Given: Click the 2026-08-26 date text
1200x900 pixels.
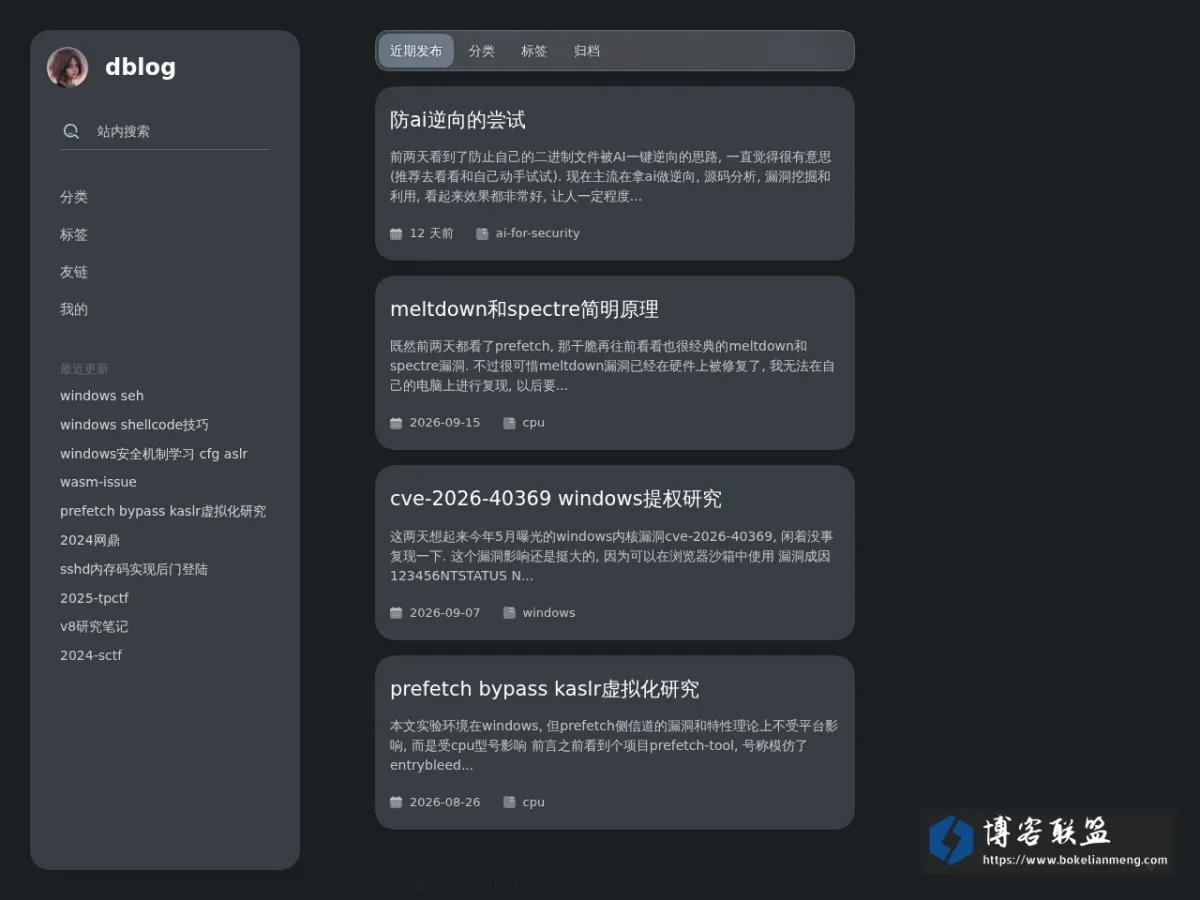Looking at the screenshot, I should pyautogui.click(x=445, y=802).
